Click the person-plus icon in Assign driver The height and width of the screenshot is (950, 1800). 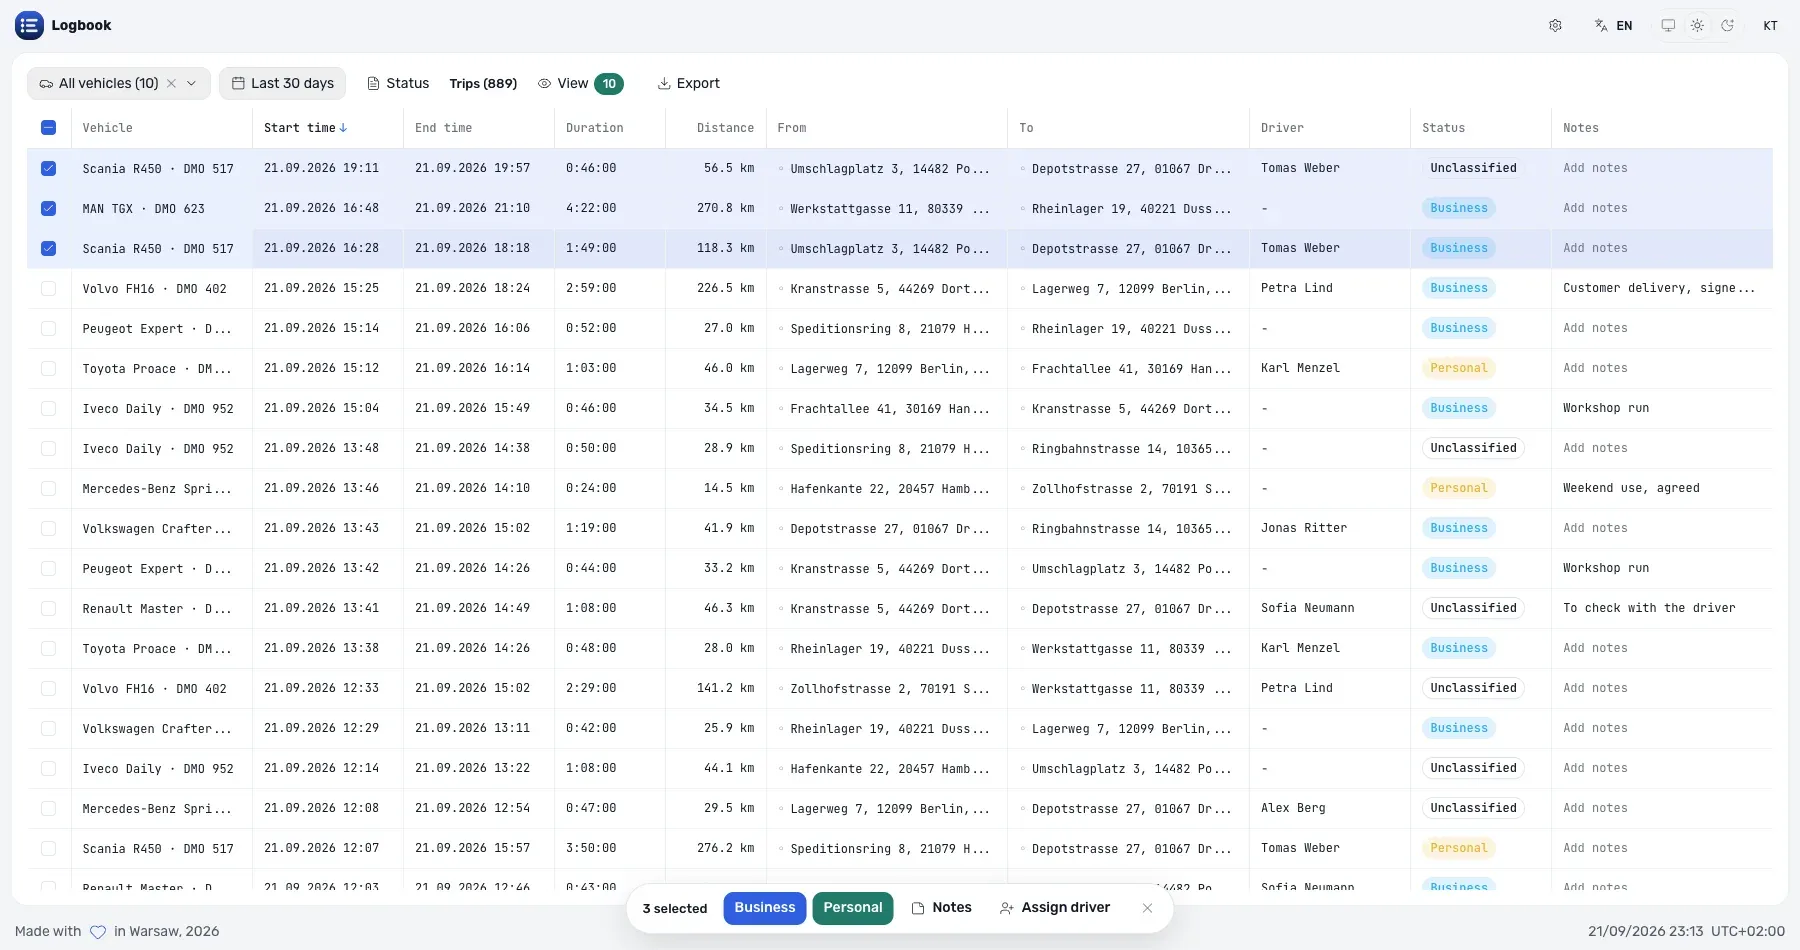1007,908
